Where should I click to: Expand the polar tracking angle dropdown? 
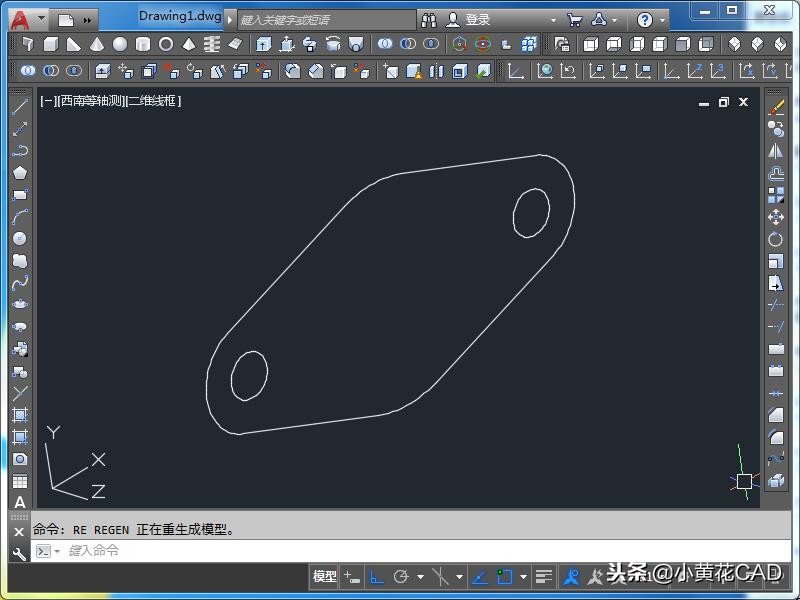(x=420, y=577)
